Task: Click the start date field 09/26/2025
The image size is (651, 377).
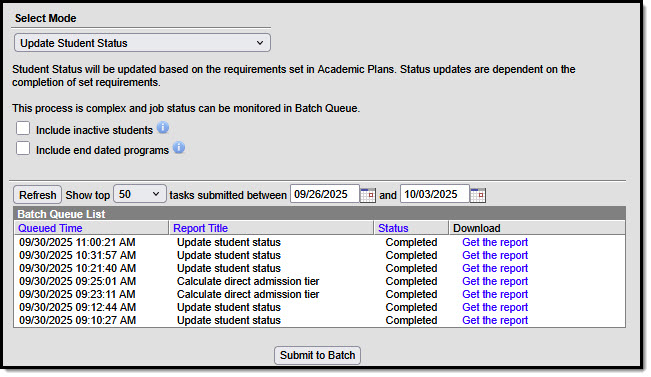Action: (x=324, y=194)
